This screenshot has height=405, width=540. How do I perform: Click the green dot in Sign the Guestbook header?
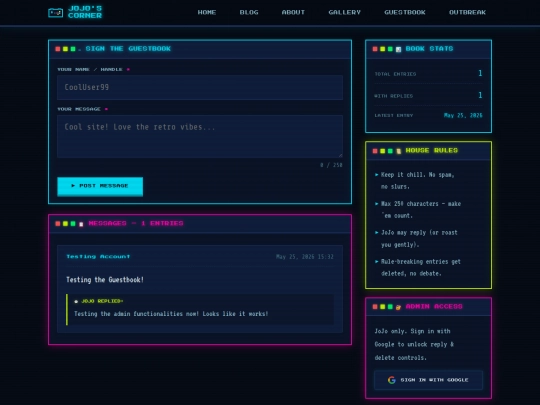click(73, 49)
